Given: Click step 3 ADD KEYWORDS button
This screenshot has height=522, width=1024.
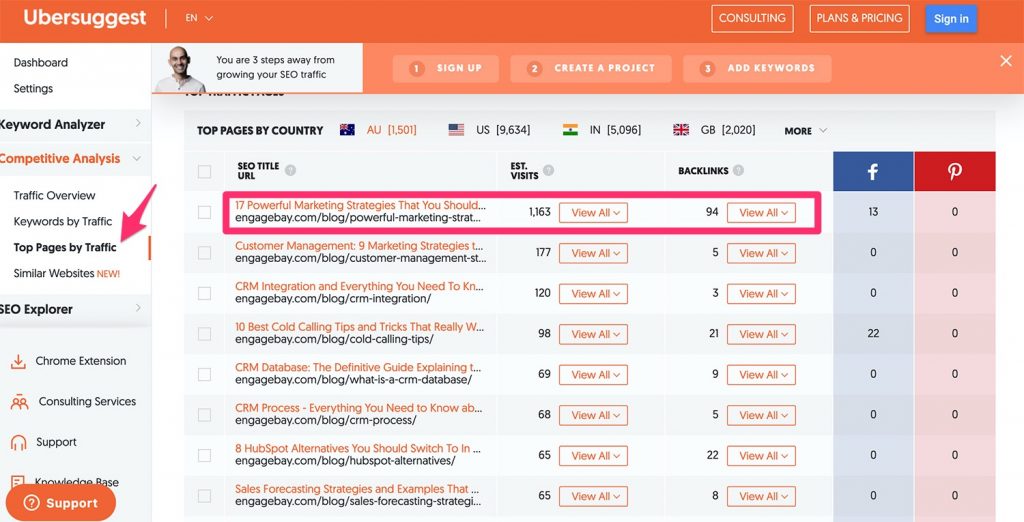Looking at the screenshot, I should point(757,69).
